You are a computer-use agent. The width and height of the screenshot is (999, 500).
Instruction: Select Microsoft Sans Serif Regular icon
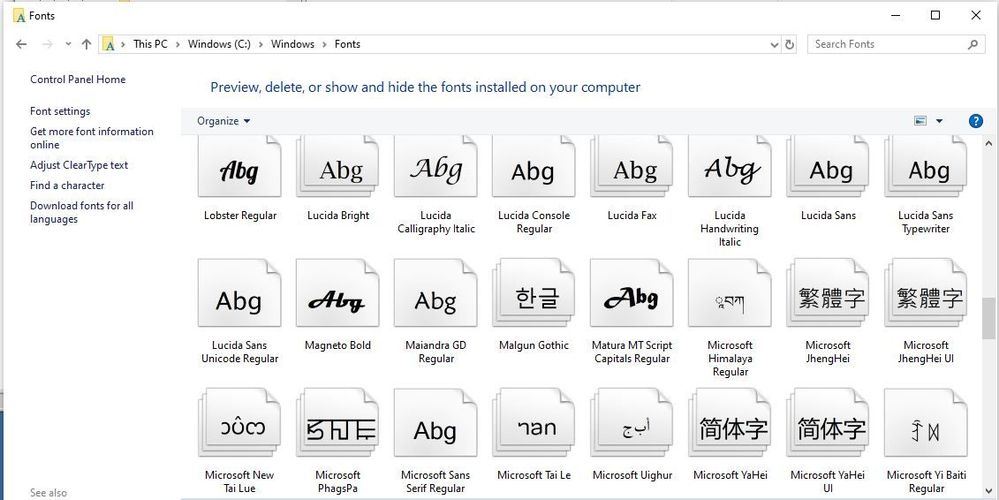pyautogui.click(x=436, y=423)
